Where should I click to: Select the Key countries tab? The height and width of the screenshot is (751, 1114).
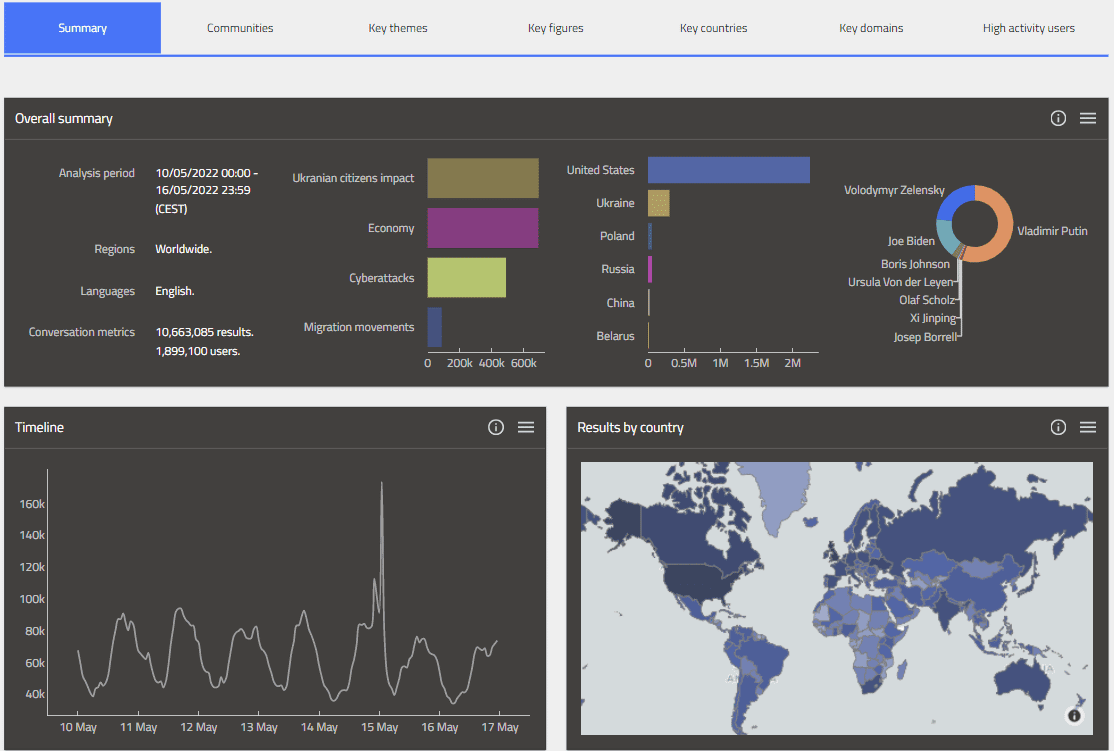[713, 28]
